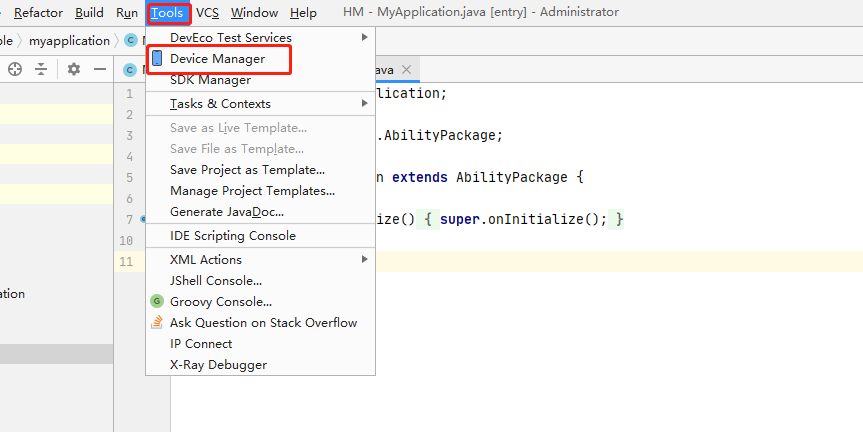
Task: Choose Save Project as Template
Action: click(260, 169)
